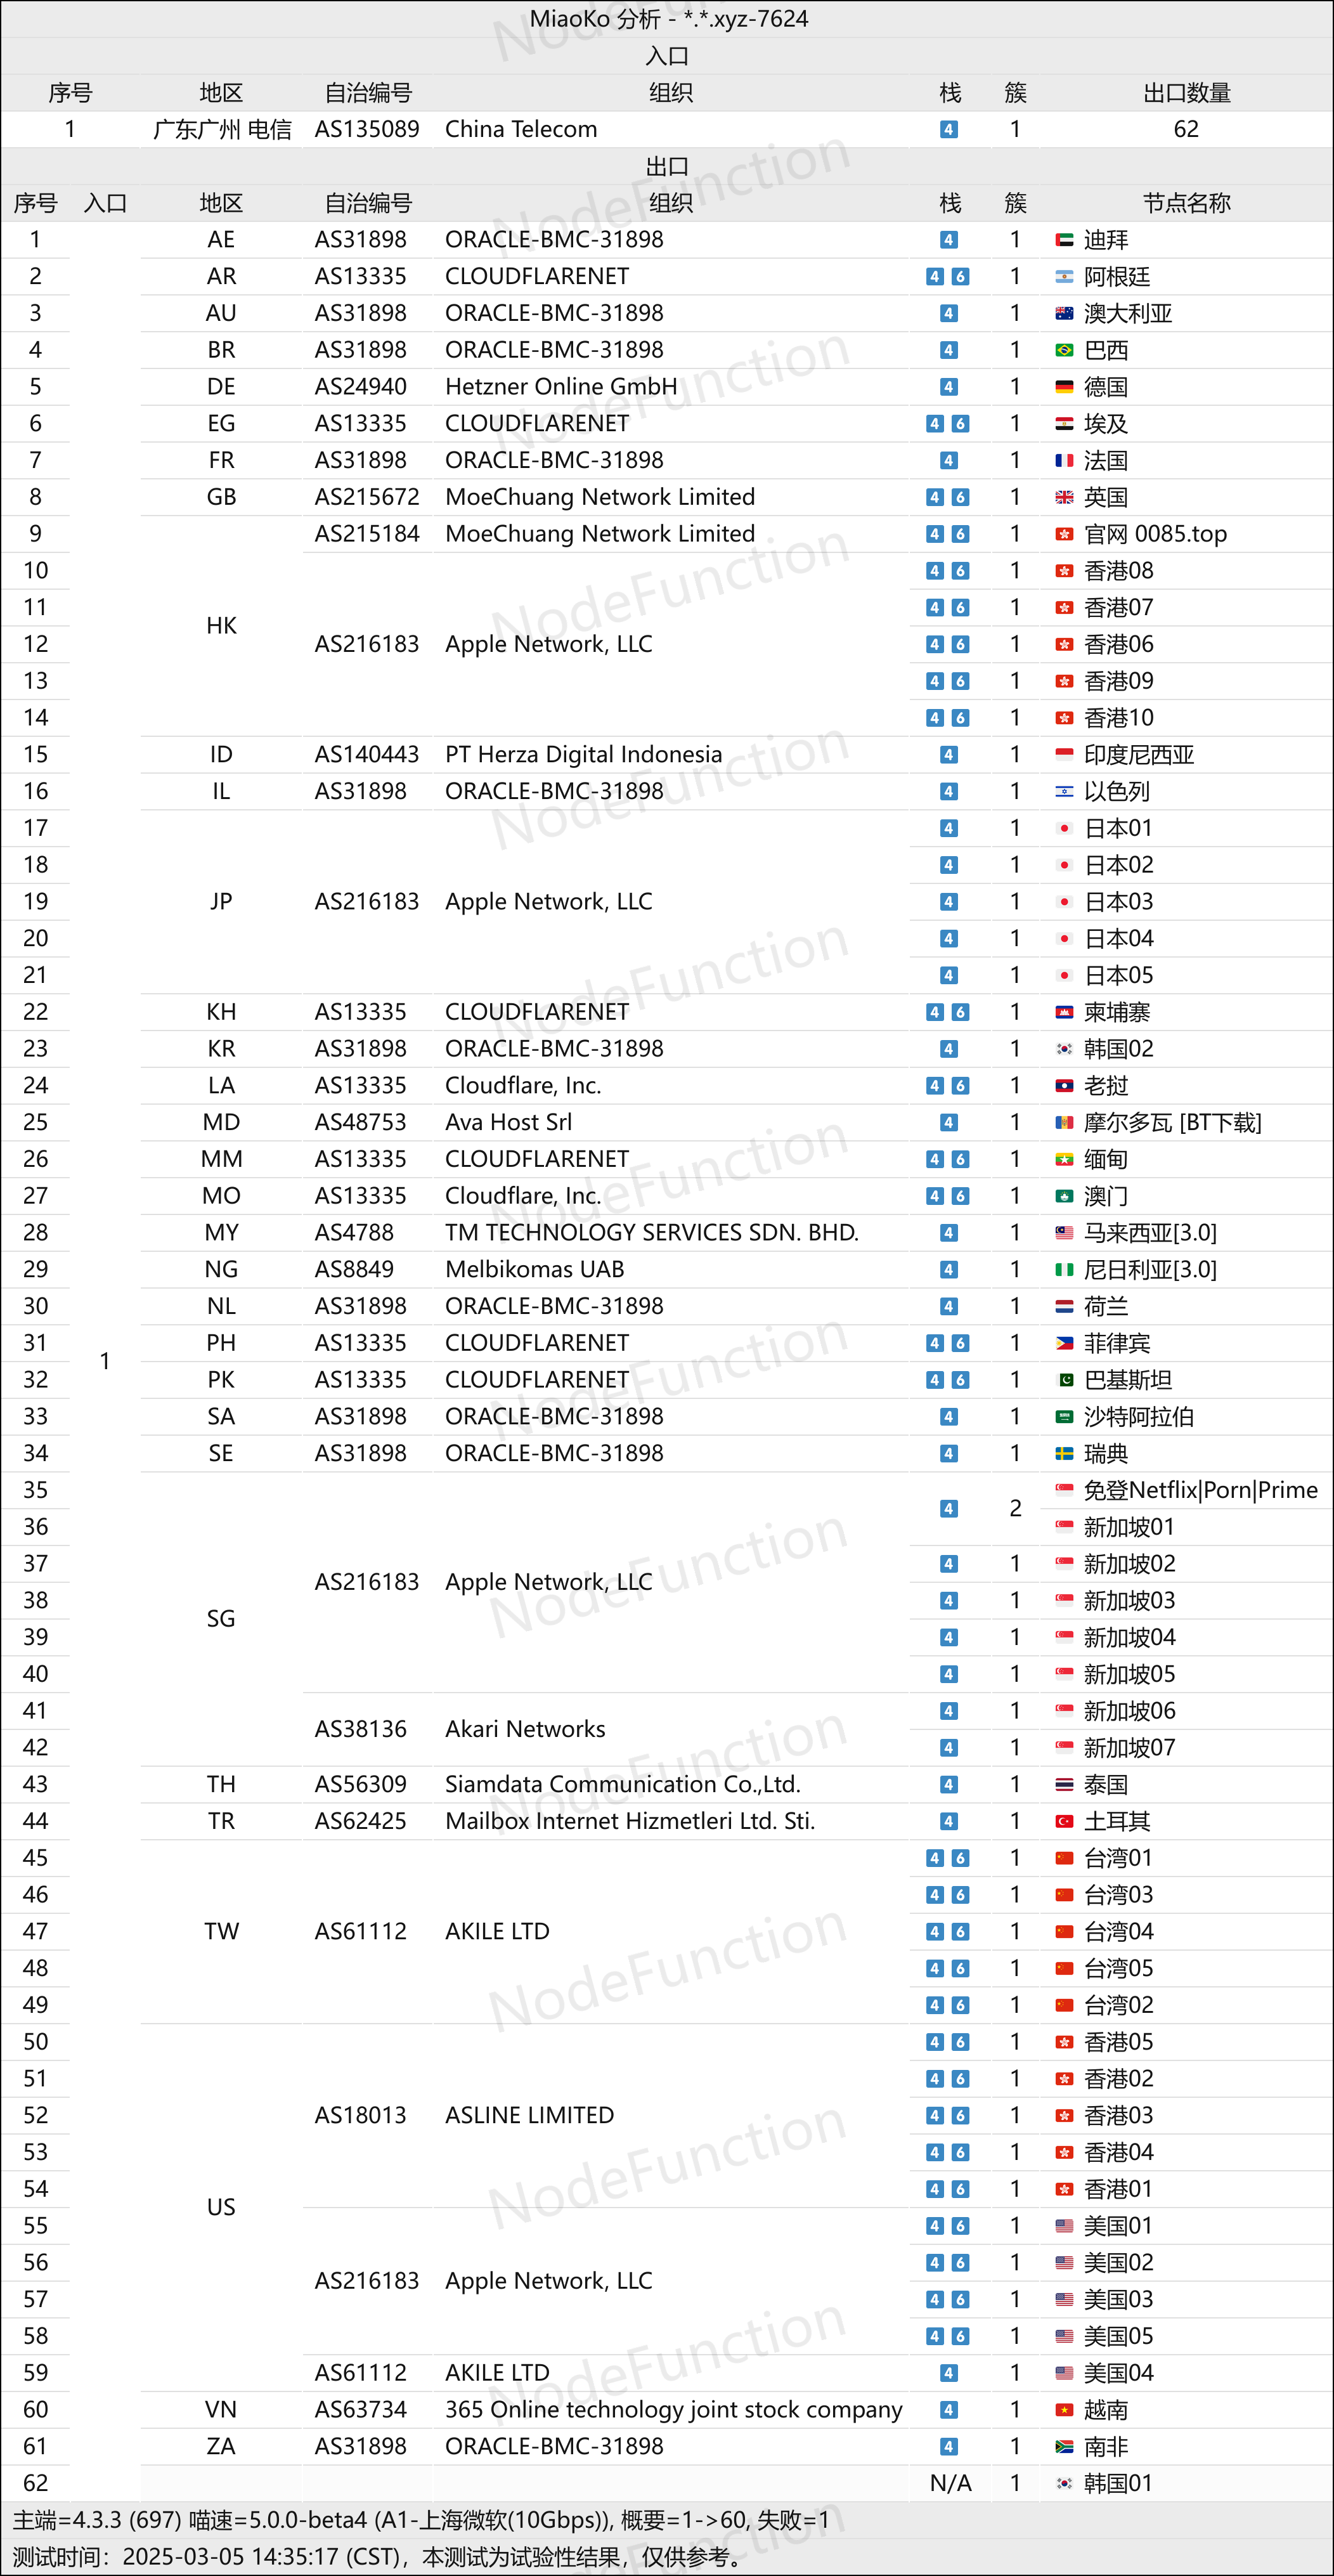Click the cluster value 2 for Singapore
The image size is (1334, 2576).
pos(1015,1508)
